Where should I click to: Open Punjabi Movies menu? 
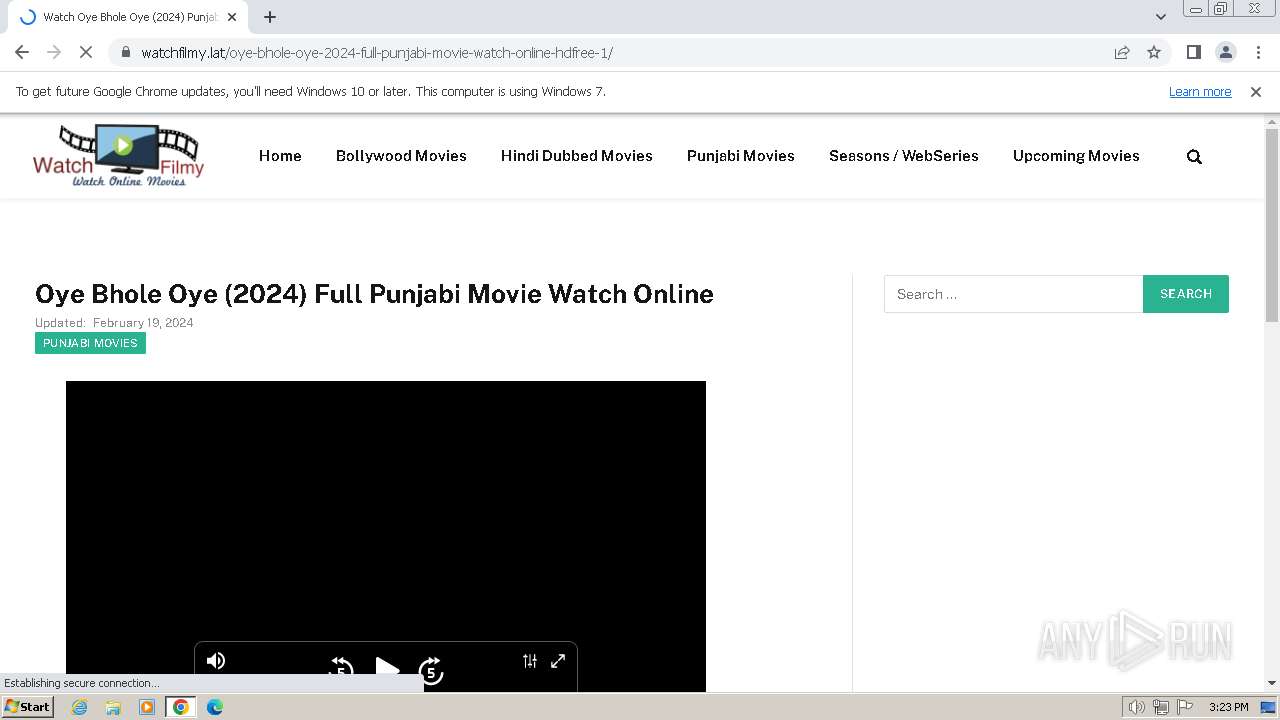click(x=741, y=156)
